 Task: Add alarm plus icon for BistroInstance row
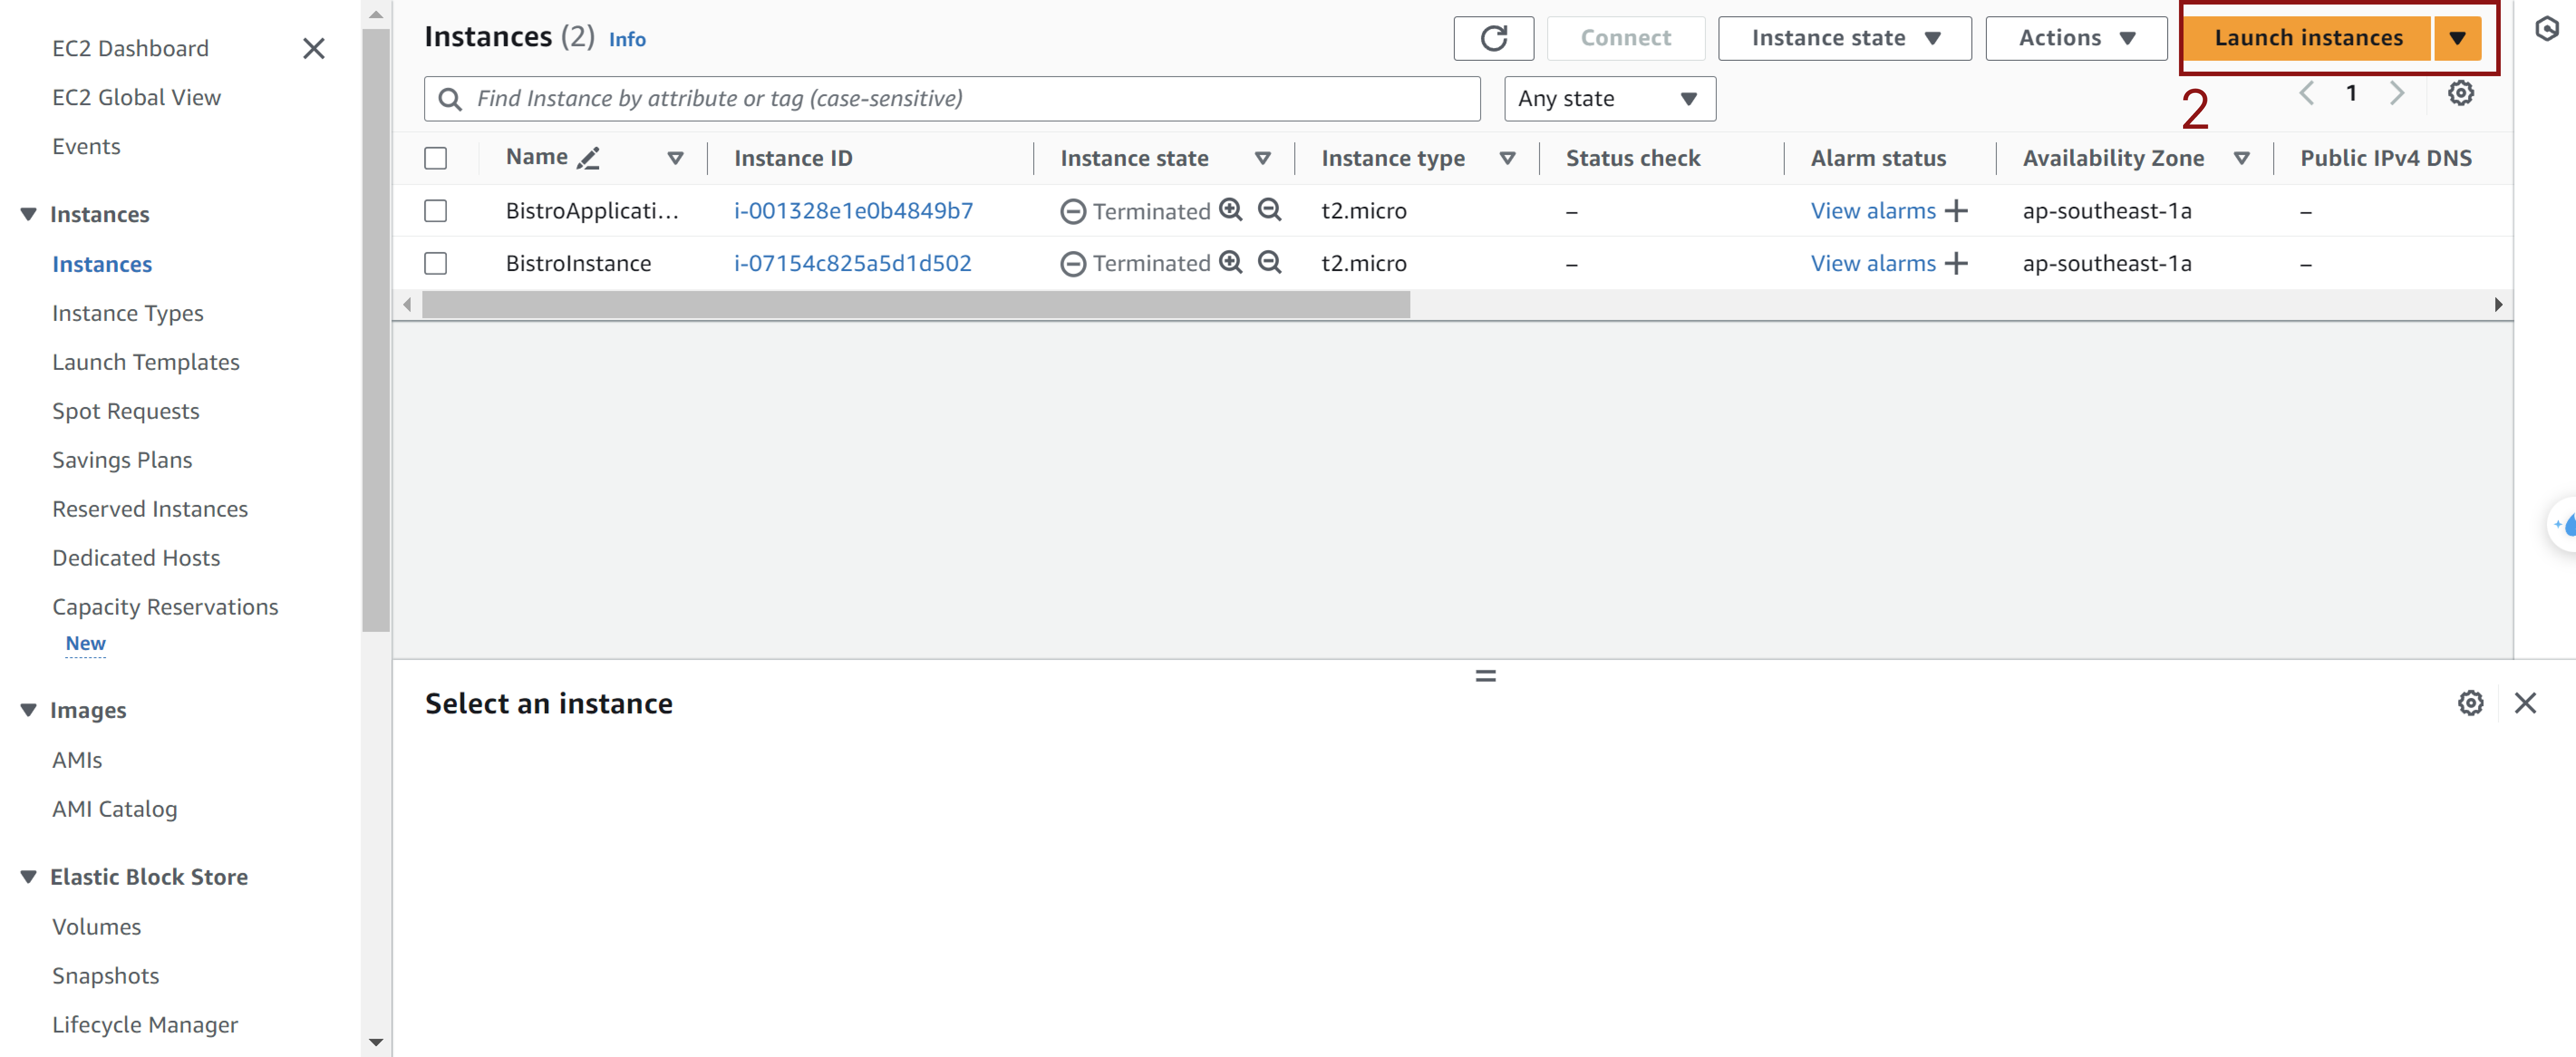(1956, 263)
